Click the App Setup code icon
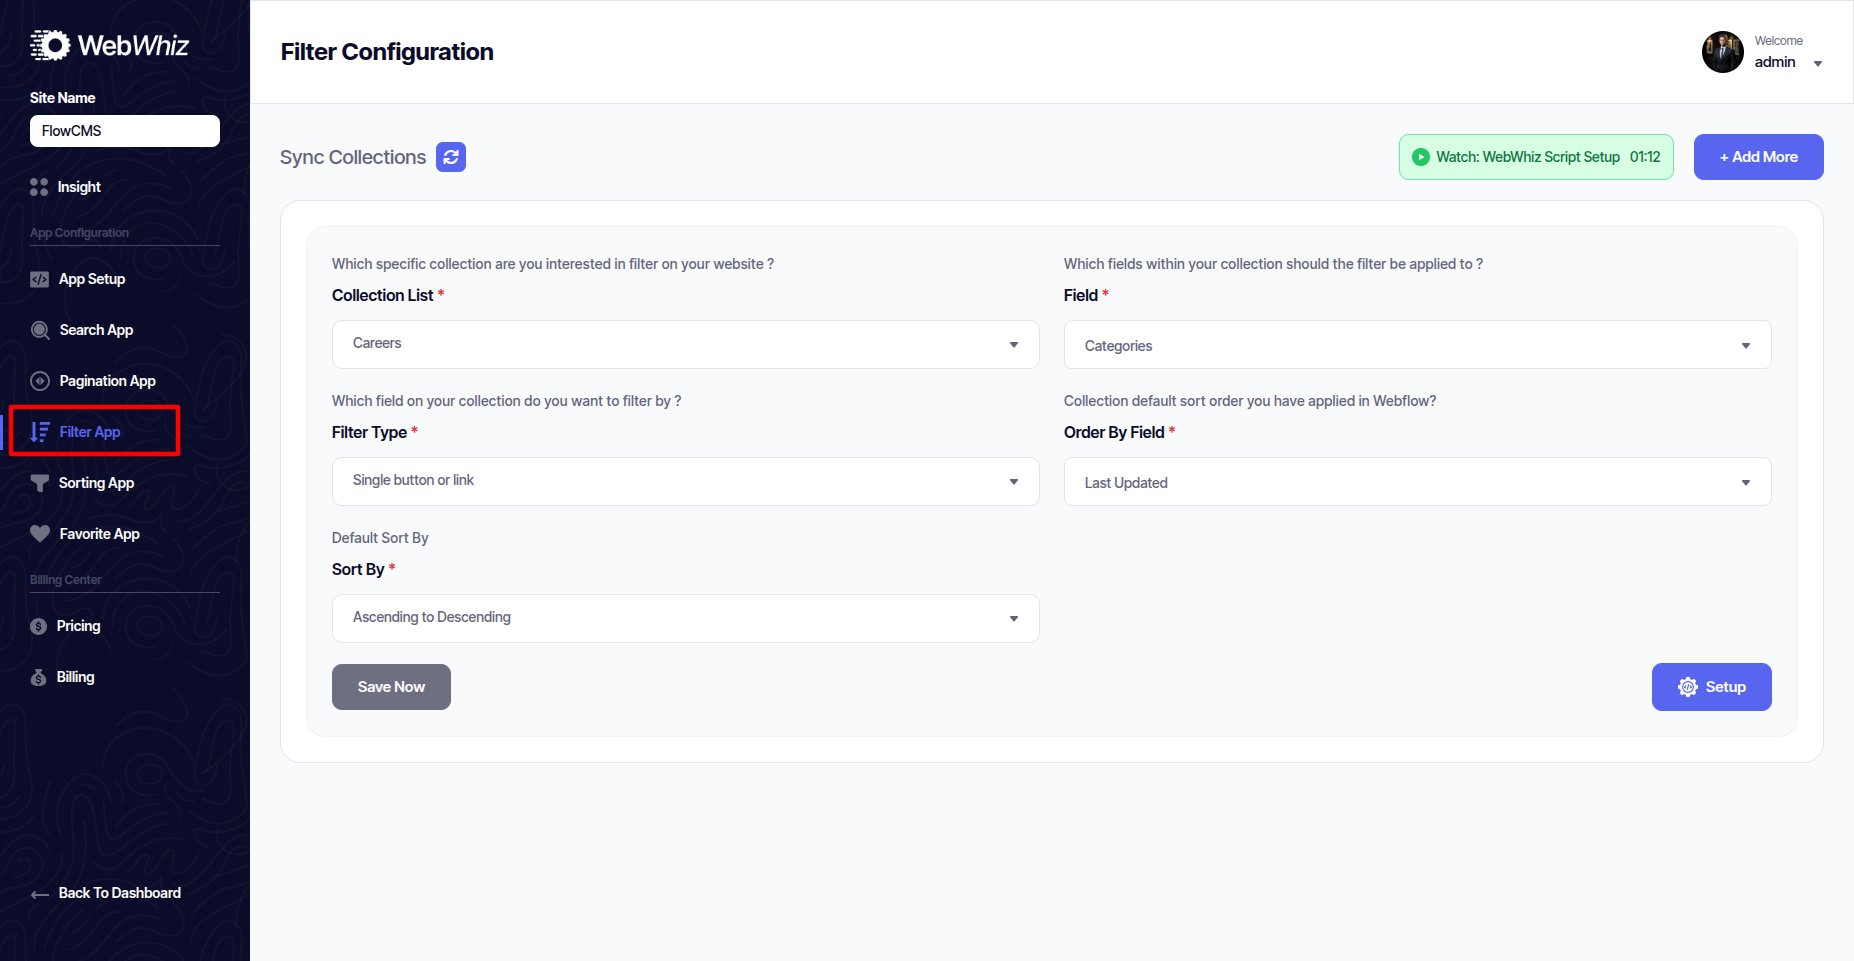The image size is (1854, 961). click(39, 279)
